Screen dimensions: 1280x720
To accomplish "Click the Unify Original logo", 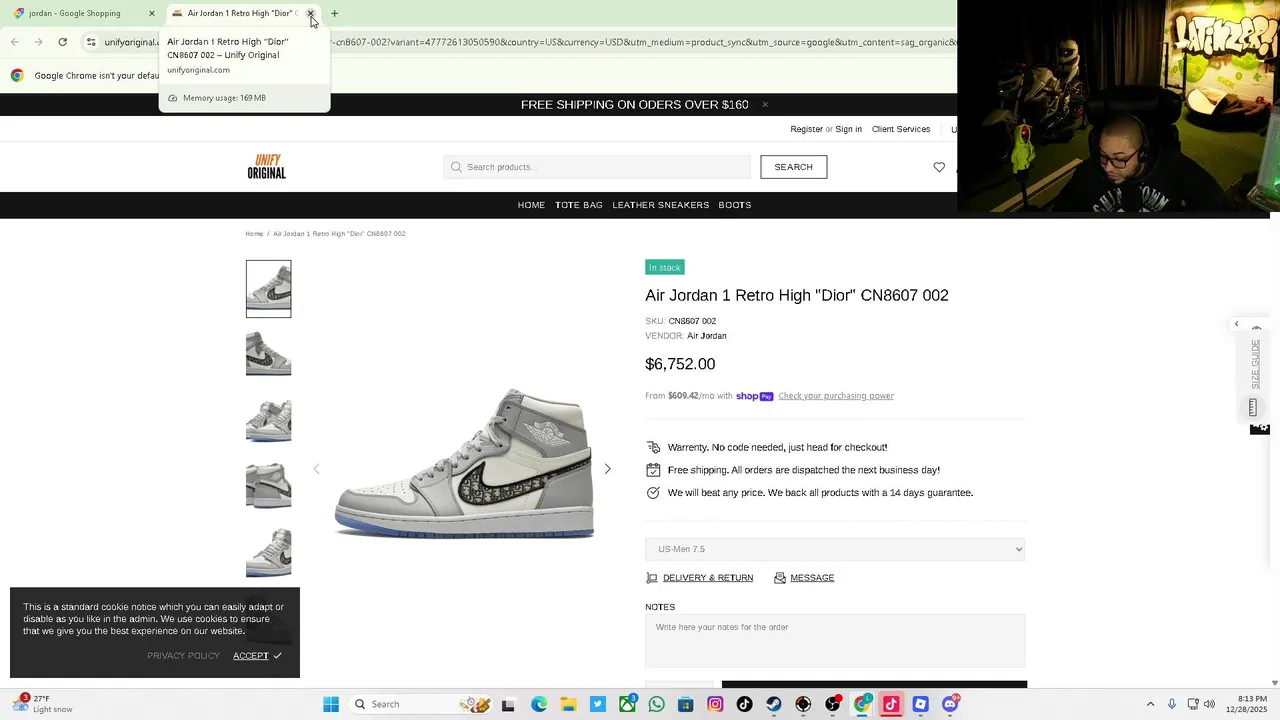I will [267, 167].
